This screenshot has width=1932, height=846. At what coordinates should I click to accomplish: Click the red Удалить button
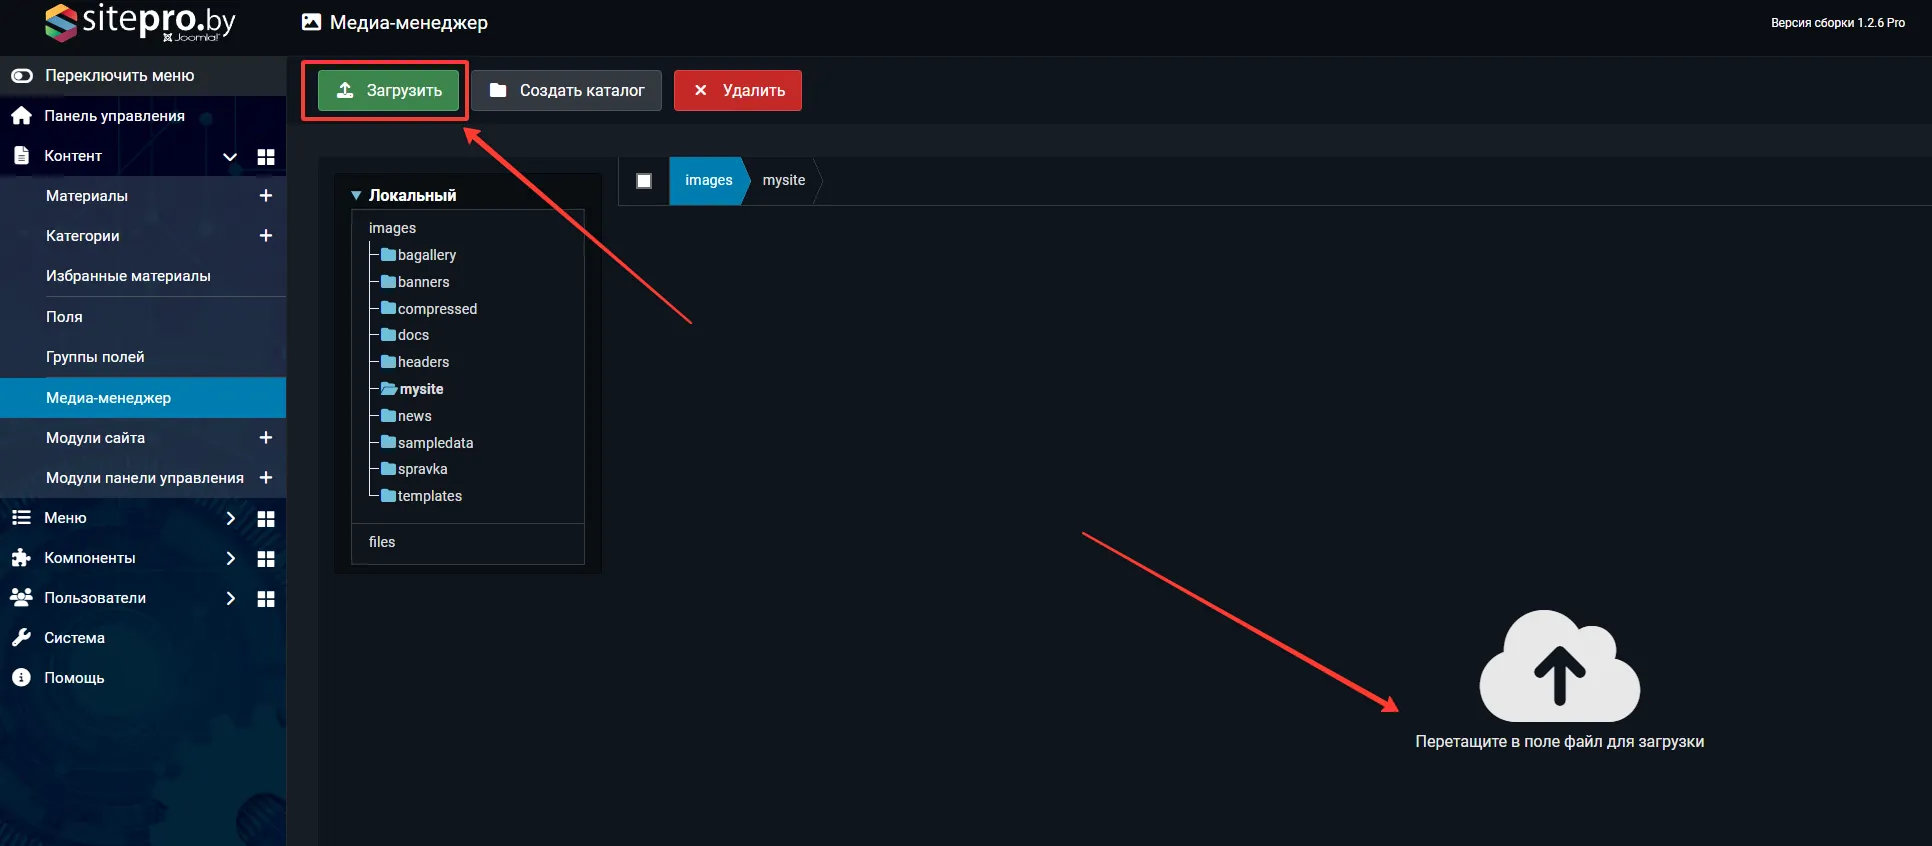pos(737,91)
